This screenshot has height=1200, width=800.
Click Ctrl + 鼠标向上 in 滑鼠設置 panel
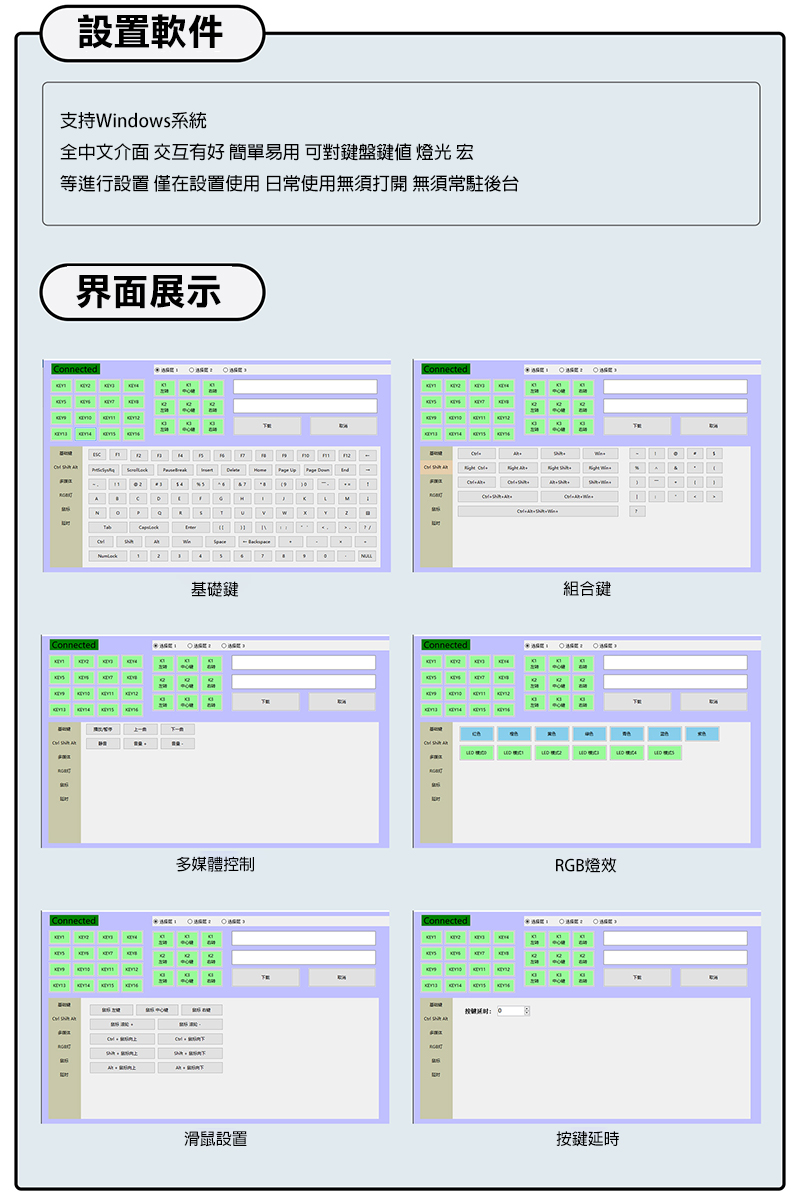pos(122,1039)
